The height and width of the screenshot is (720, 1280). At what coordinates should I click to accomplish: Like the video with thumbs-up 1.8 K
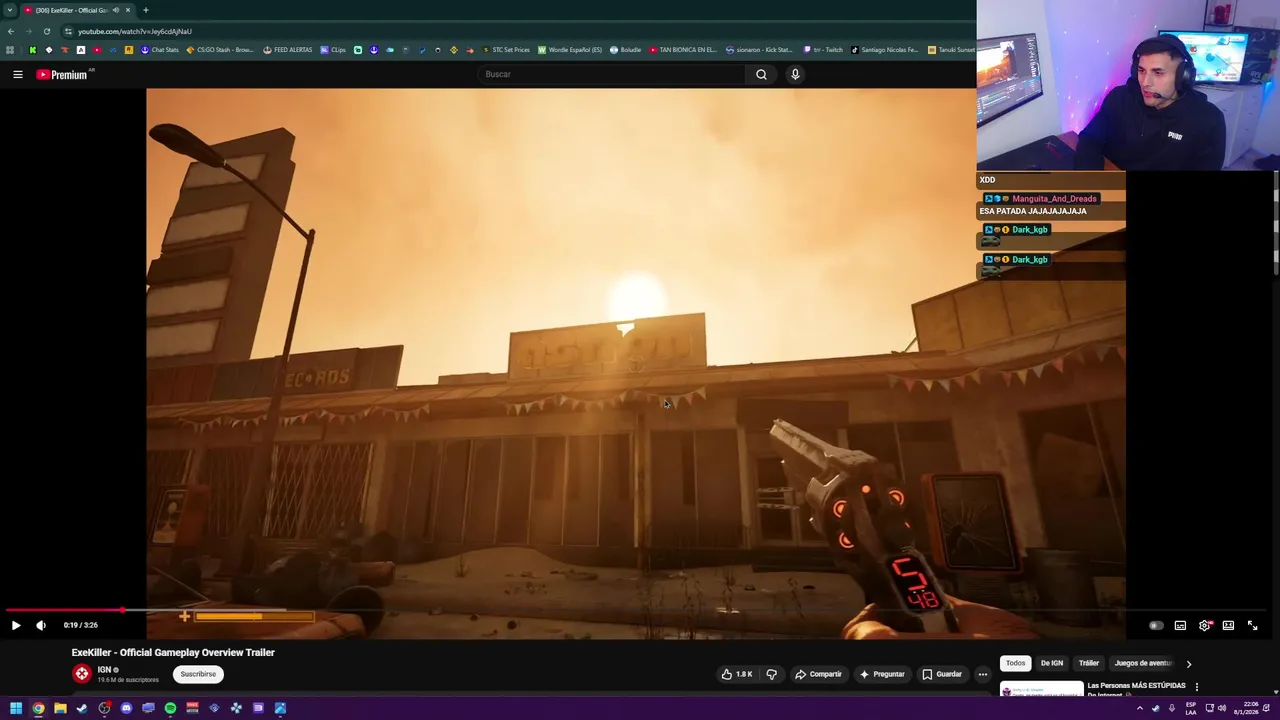(736, 674)
